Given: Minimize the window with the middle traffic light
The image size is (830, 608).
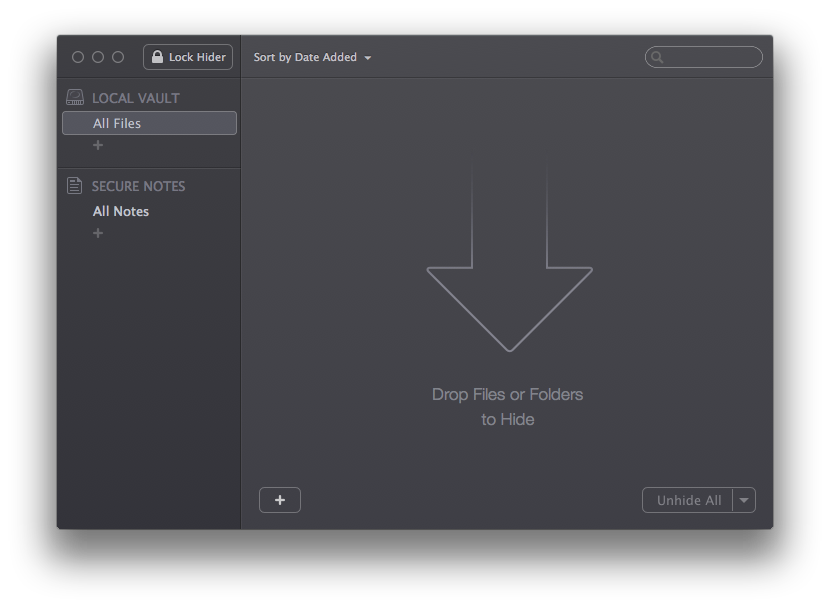Looking at the screenshot, I should click(x=98, y=57).
